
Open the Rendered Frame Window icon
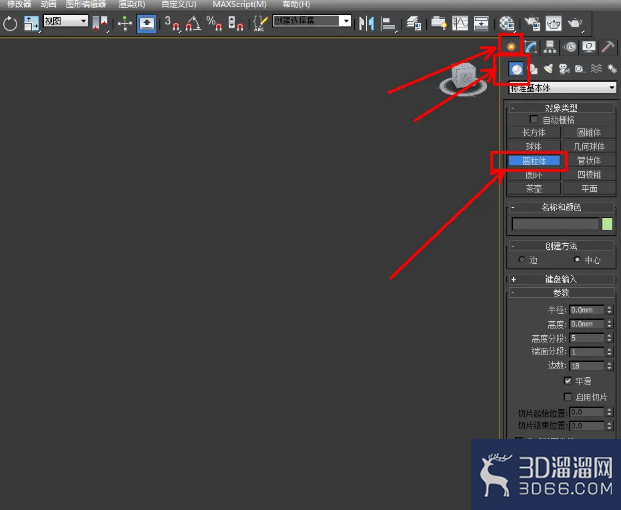(x=553, y=23)
